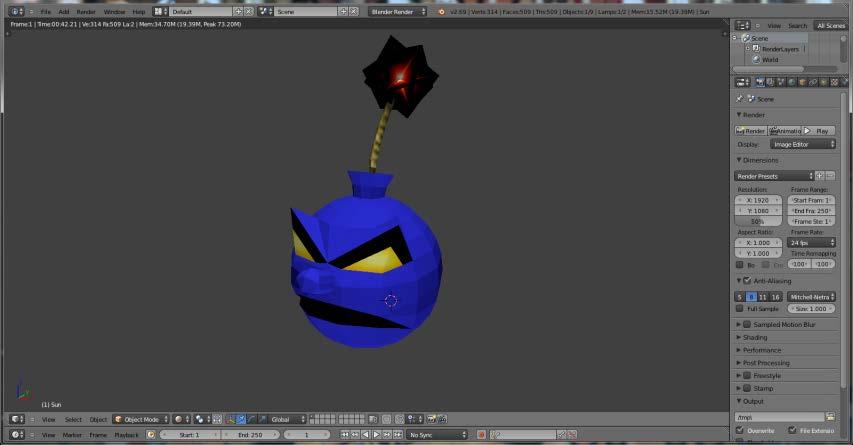
Task: Open the Display Image Editor dropdown
Action: click(802, 145)
